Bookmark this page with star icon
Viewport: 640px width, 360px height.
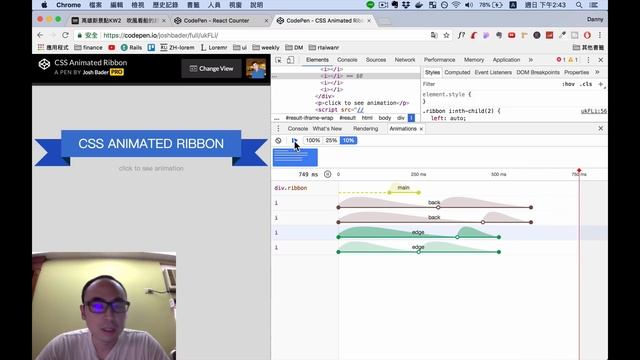(446, 36)
